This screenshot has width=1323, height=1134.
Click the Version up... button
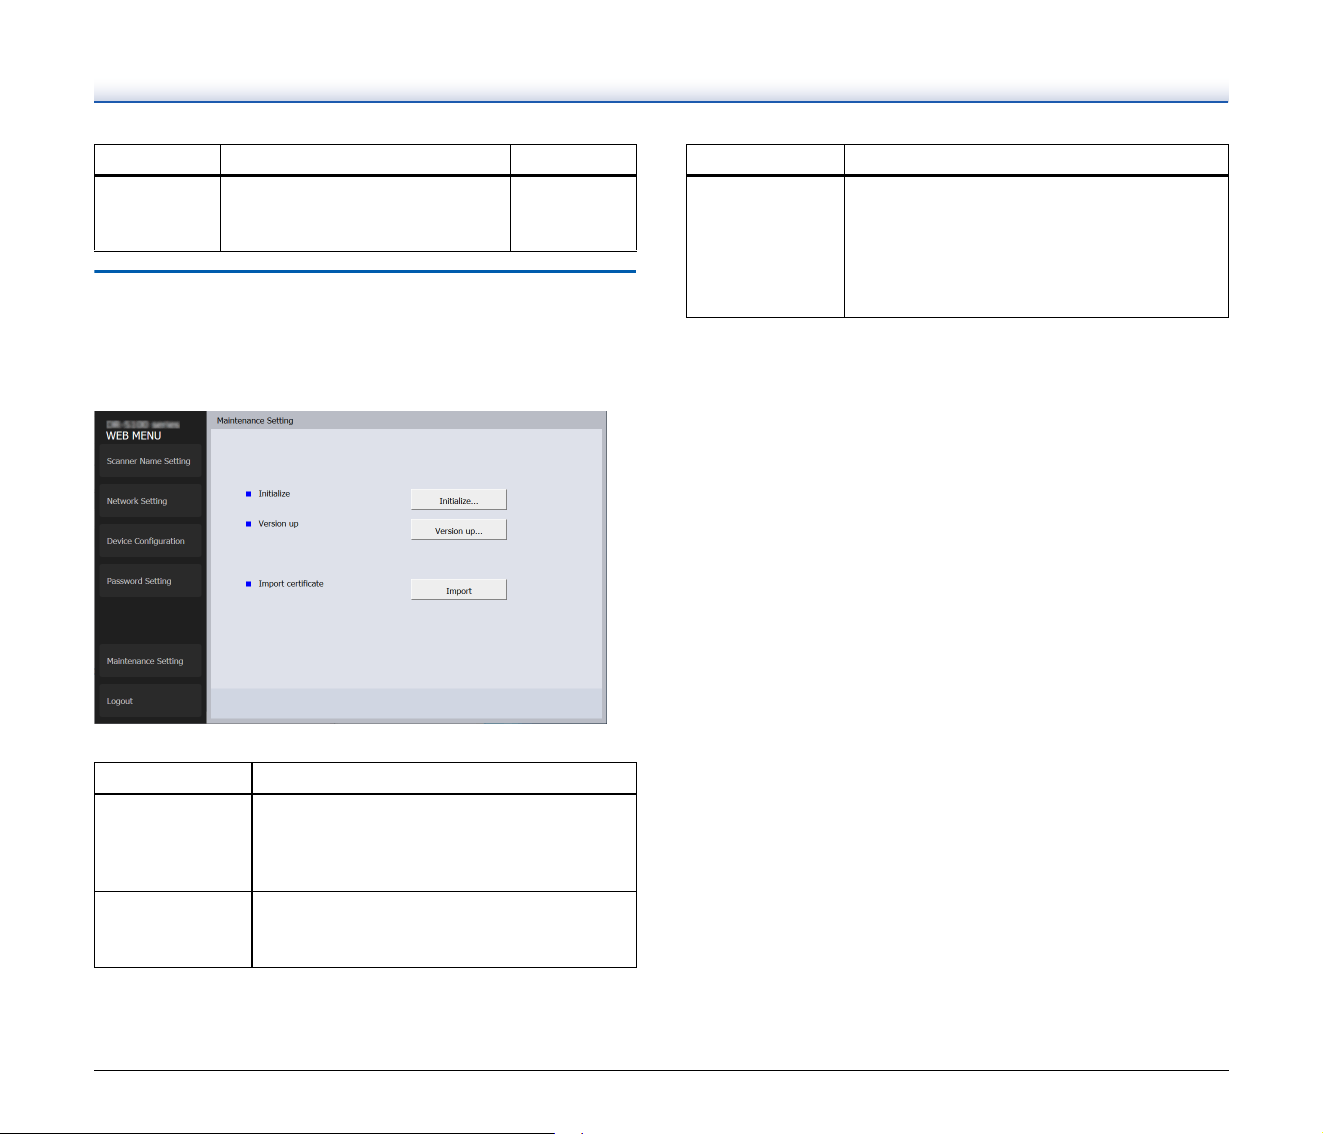coord(459,530)
